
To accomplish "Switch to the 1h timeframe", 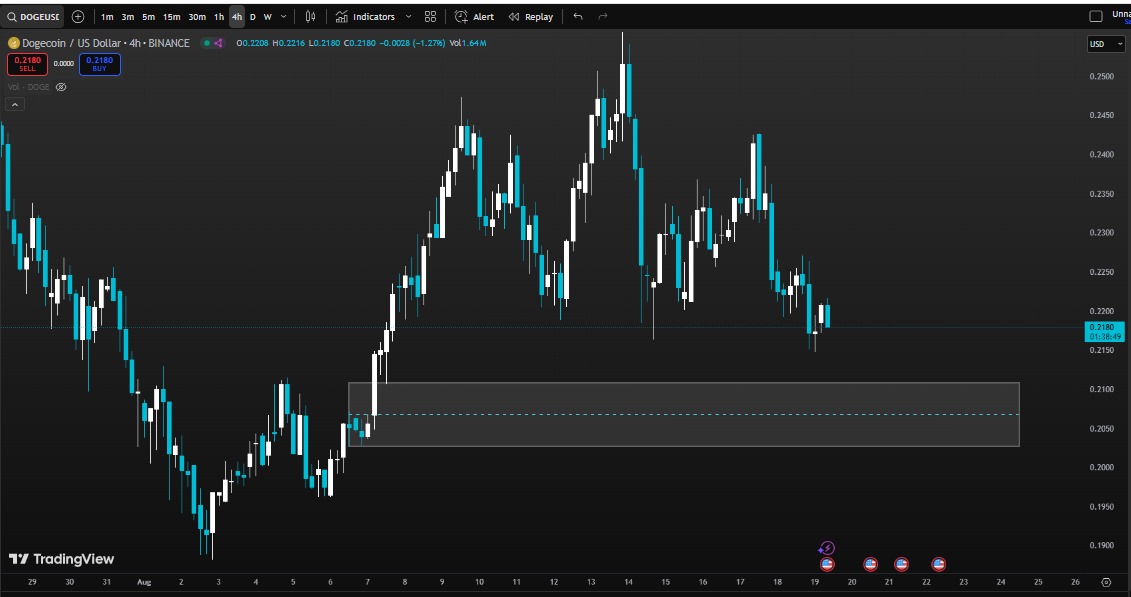I will tap(219, 17).
